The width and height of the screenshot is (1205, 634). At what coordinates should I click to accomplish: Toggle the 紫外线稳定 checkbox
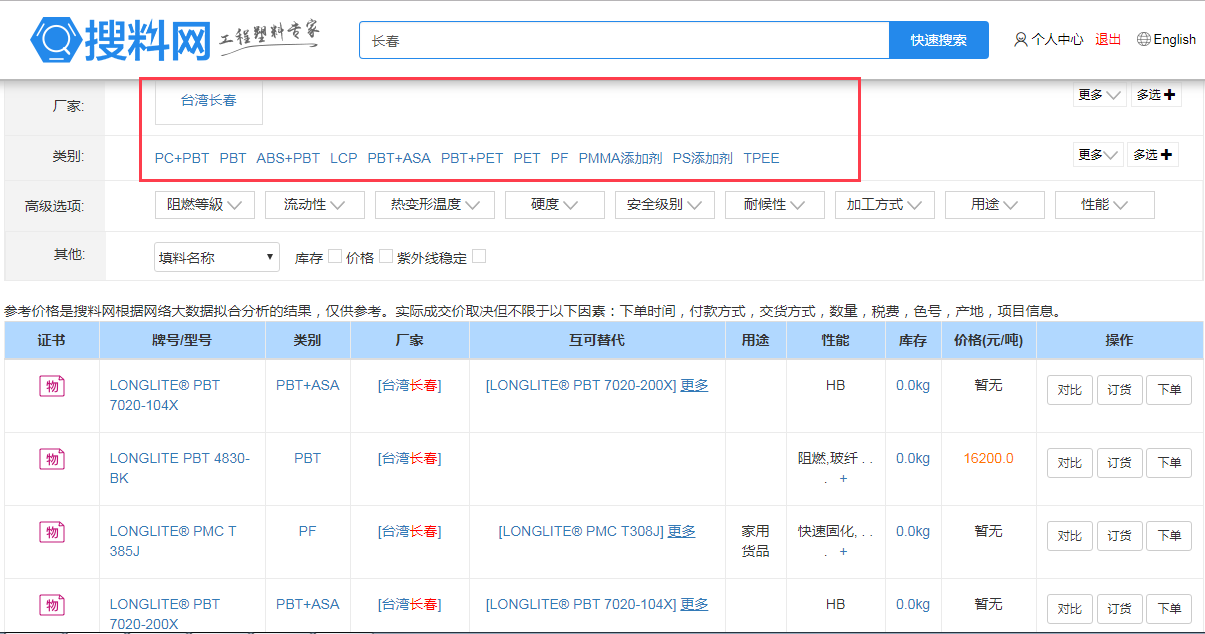(x=479, y=257)
